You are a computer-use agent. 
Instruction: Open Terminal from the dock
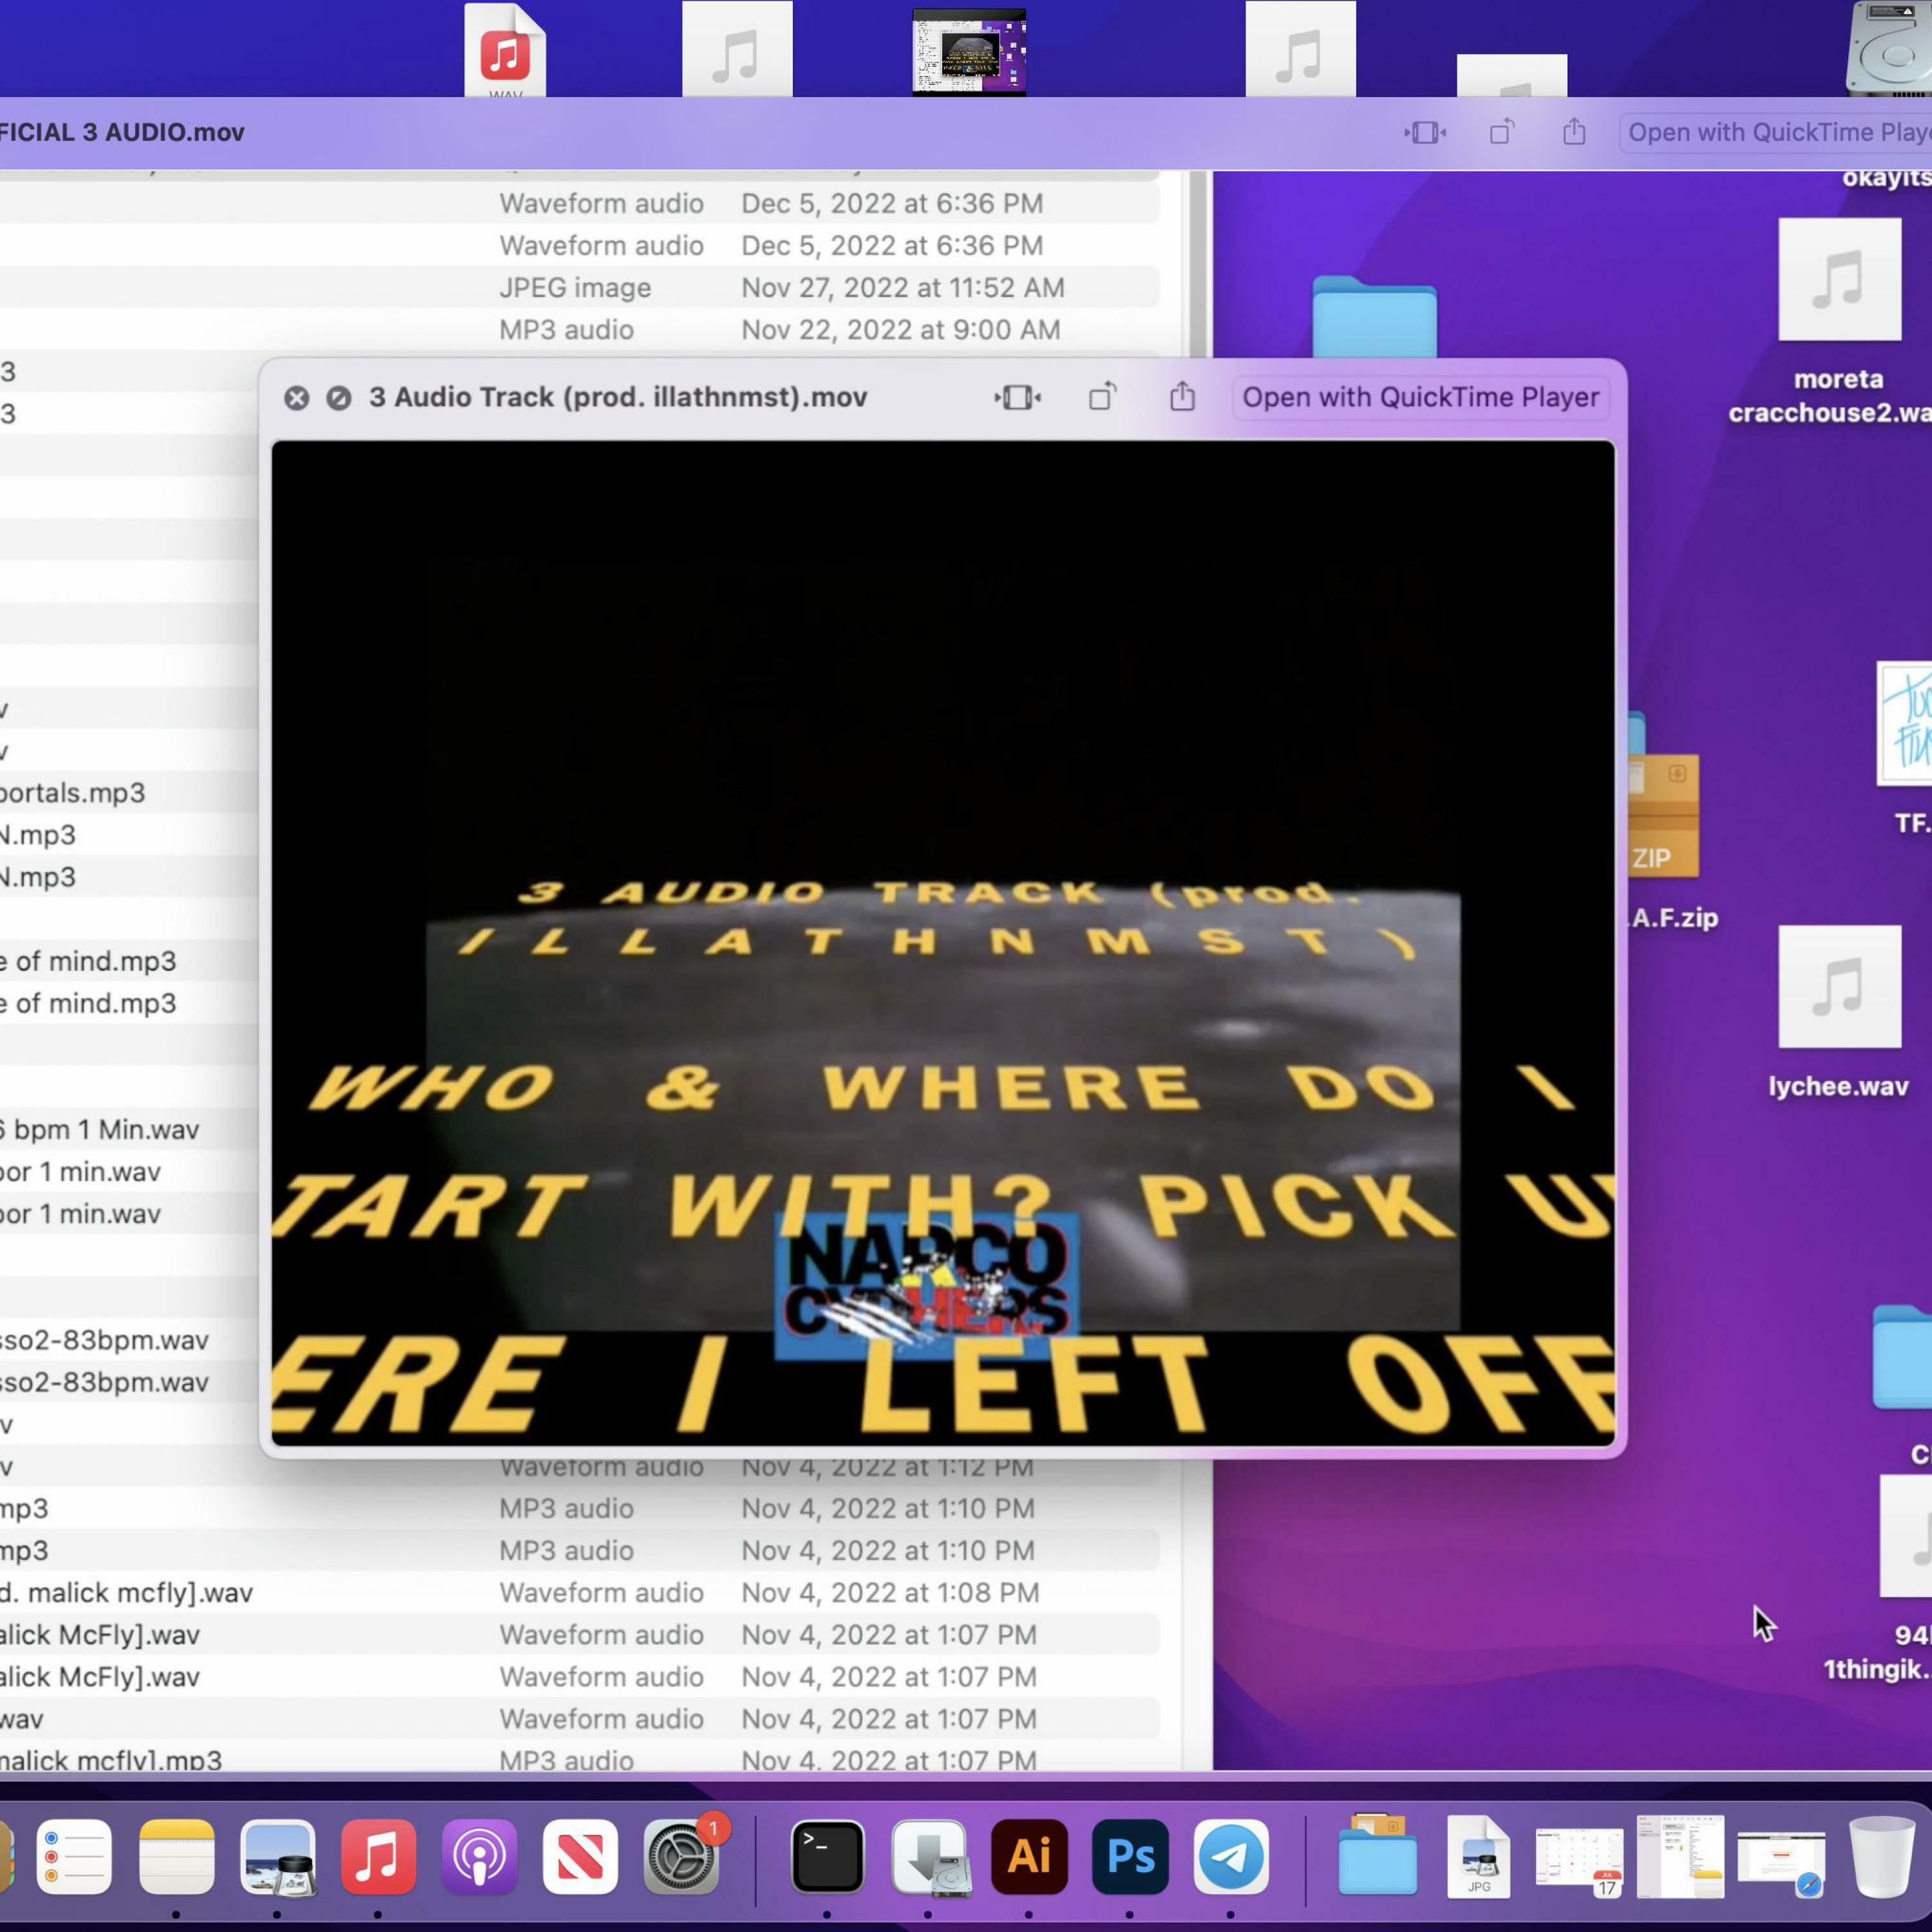(x=827, y=1857)
